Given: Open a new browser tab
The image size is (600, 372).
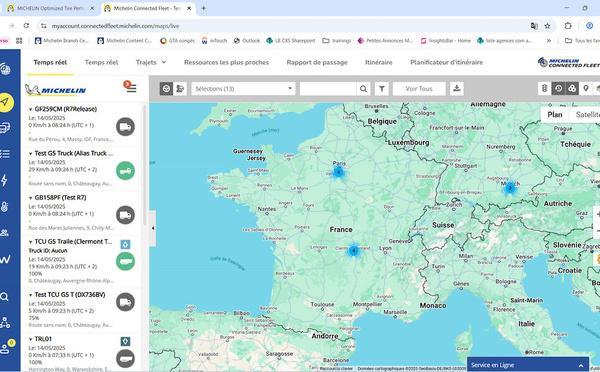Looking at the screenshot, I should coord(204,8).
